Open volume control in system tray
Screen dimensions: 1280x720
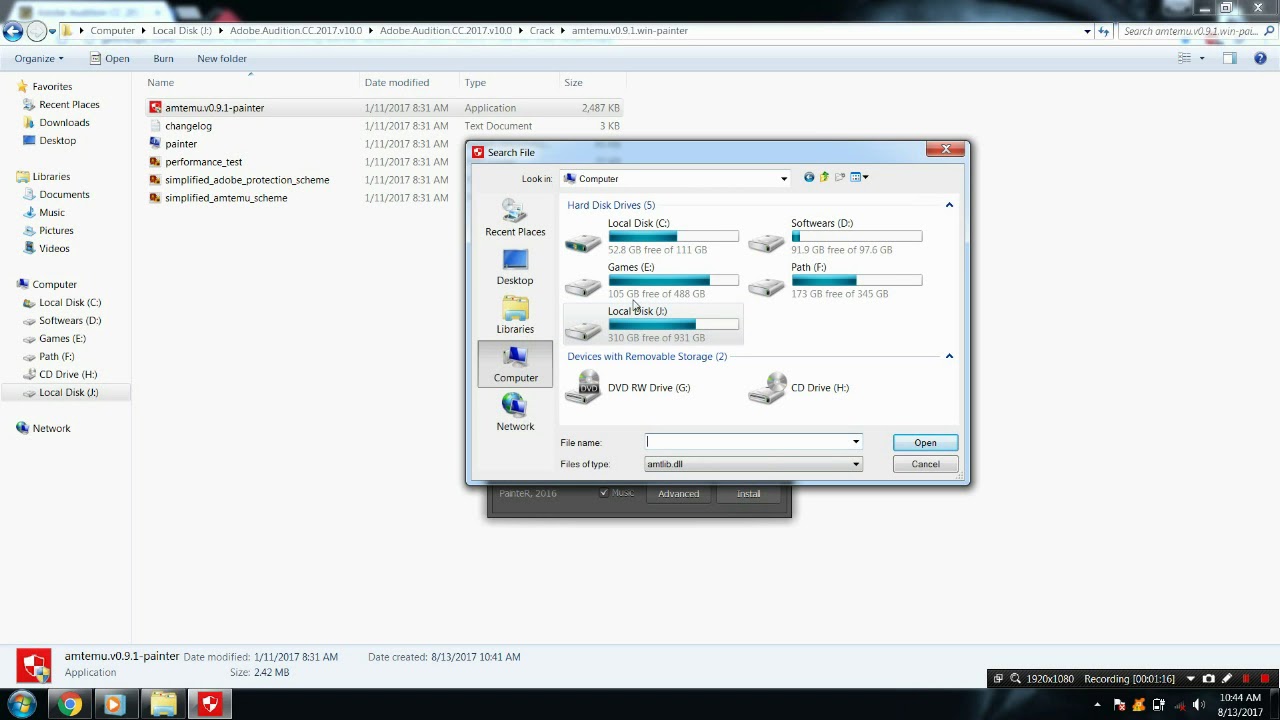(1199, 705)
